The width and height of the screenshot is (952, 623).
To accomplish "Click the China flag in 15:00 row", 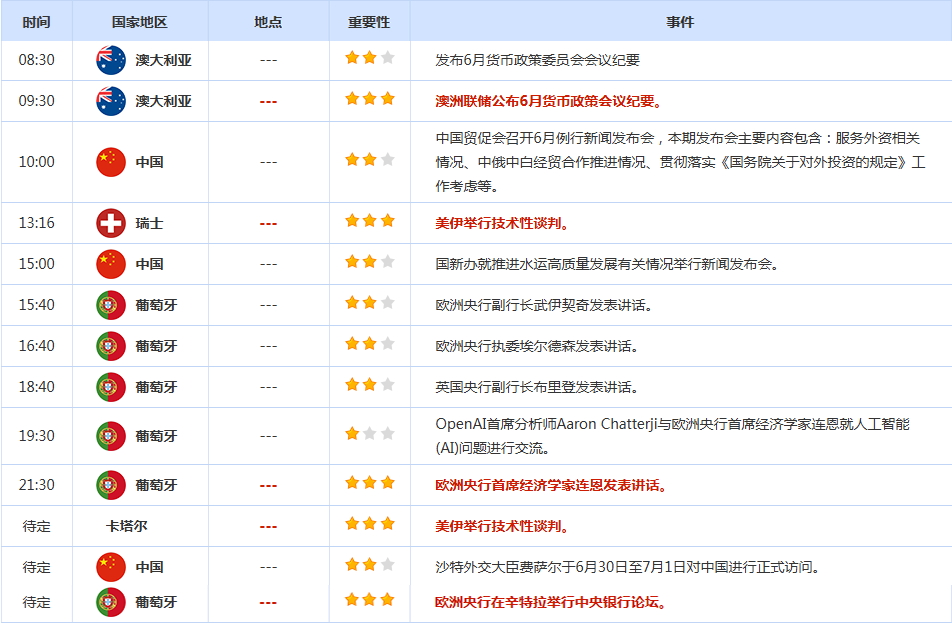I will [x=111, y=264].
